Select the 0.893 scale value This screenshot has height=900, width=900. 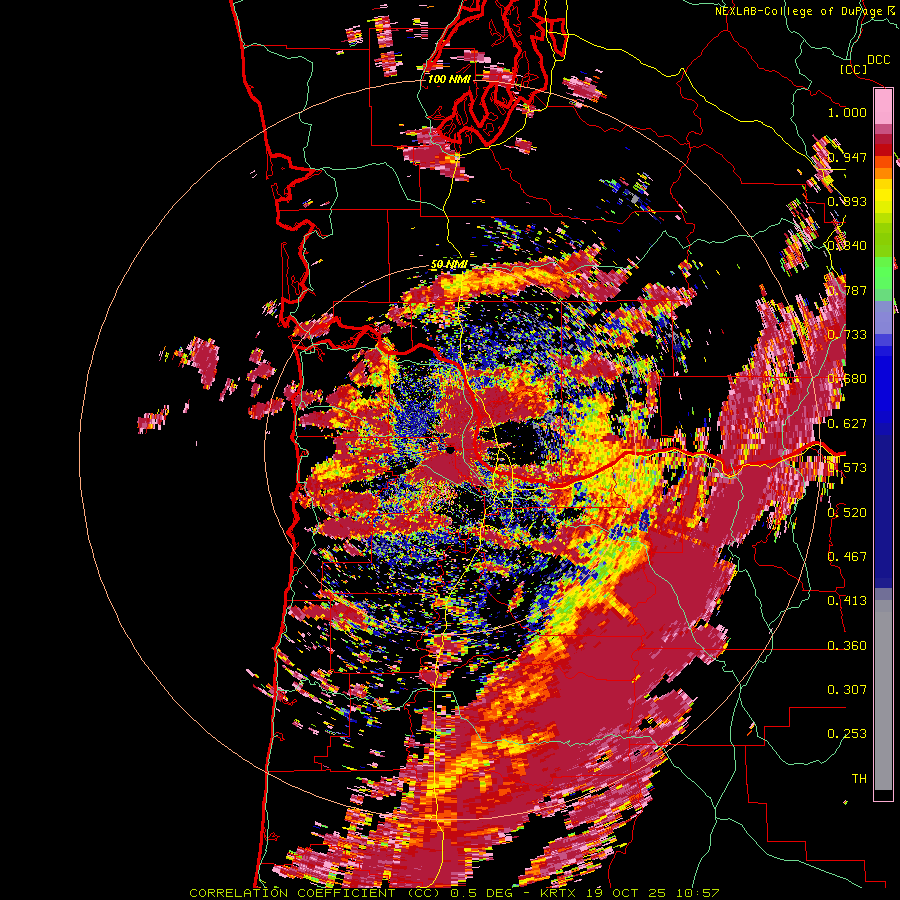point(847,201)
